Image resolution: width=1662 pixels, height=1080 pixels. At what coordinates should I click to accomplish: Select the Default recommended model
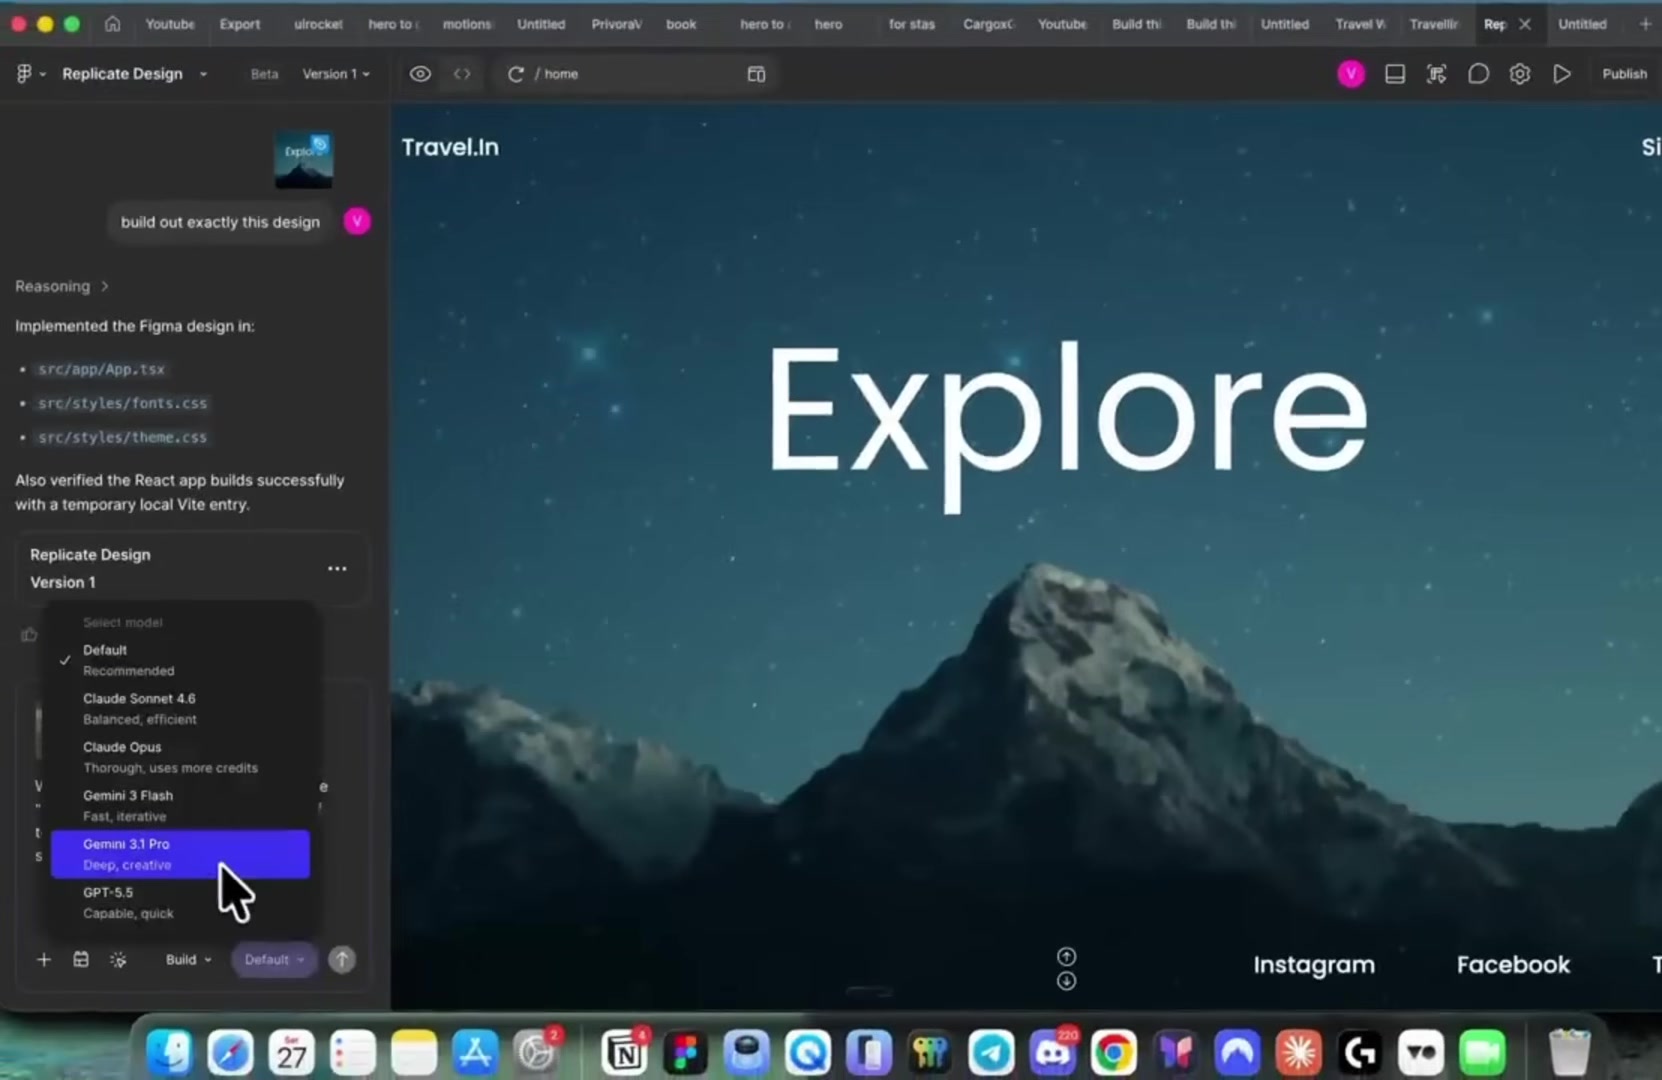coord(180,660)
